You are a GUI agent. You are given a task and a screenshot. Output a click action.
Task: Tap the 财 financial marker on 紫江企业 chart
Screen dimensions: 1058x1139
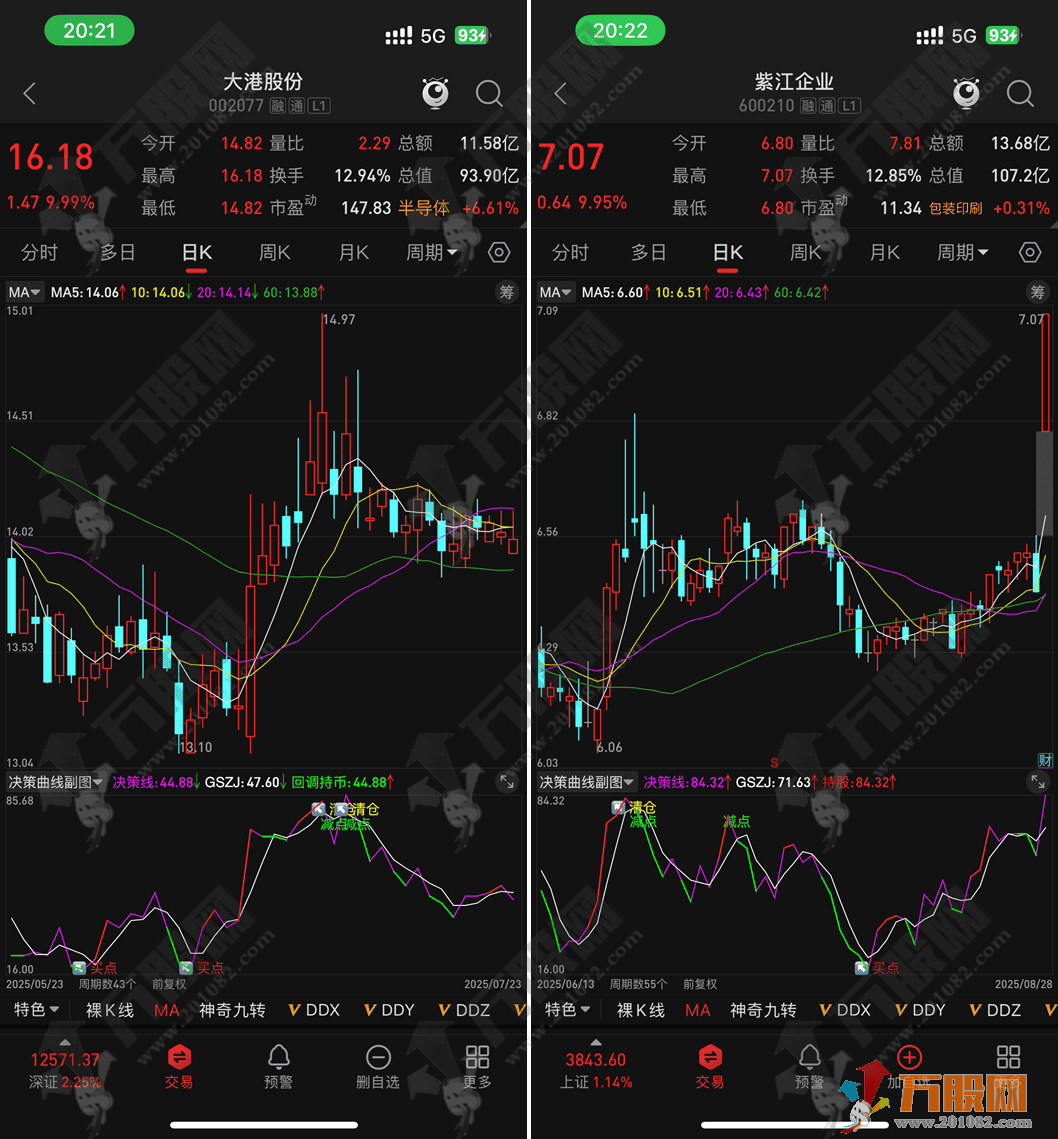click(x=1045, y=760)
